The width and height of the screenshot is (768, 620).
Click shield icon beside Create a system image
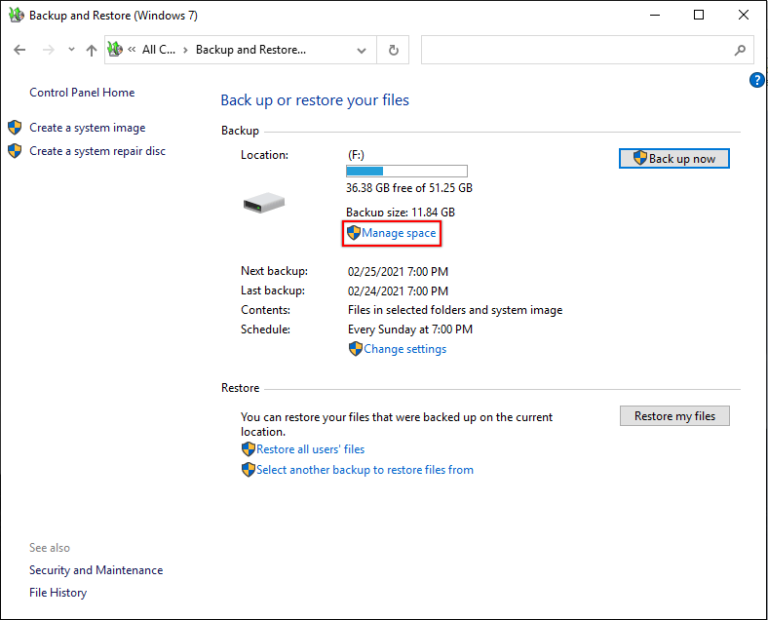(x=15, y=128)
